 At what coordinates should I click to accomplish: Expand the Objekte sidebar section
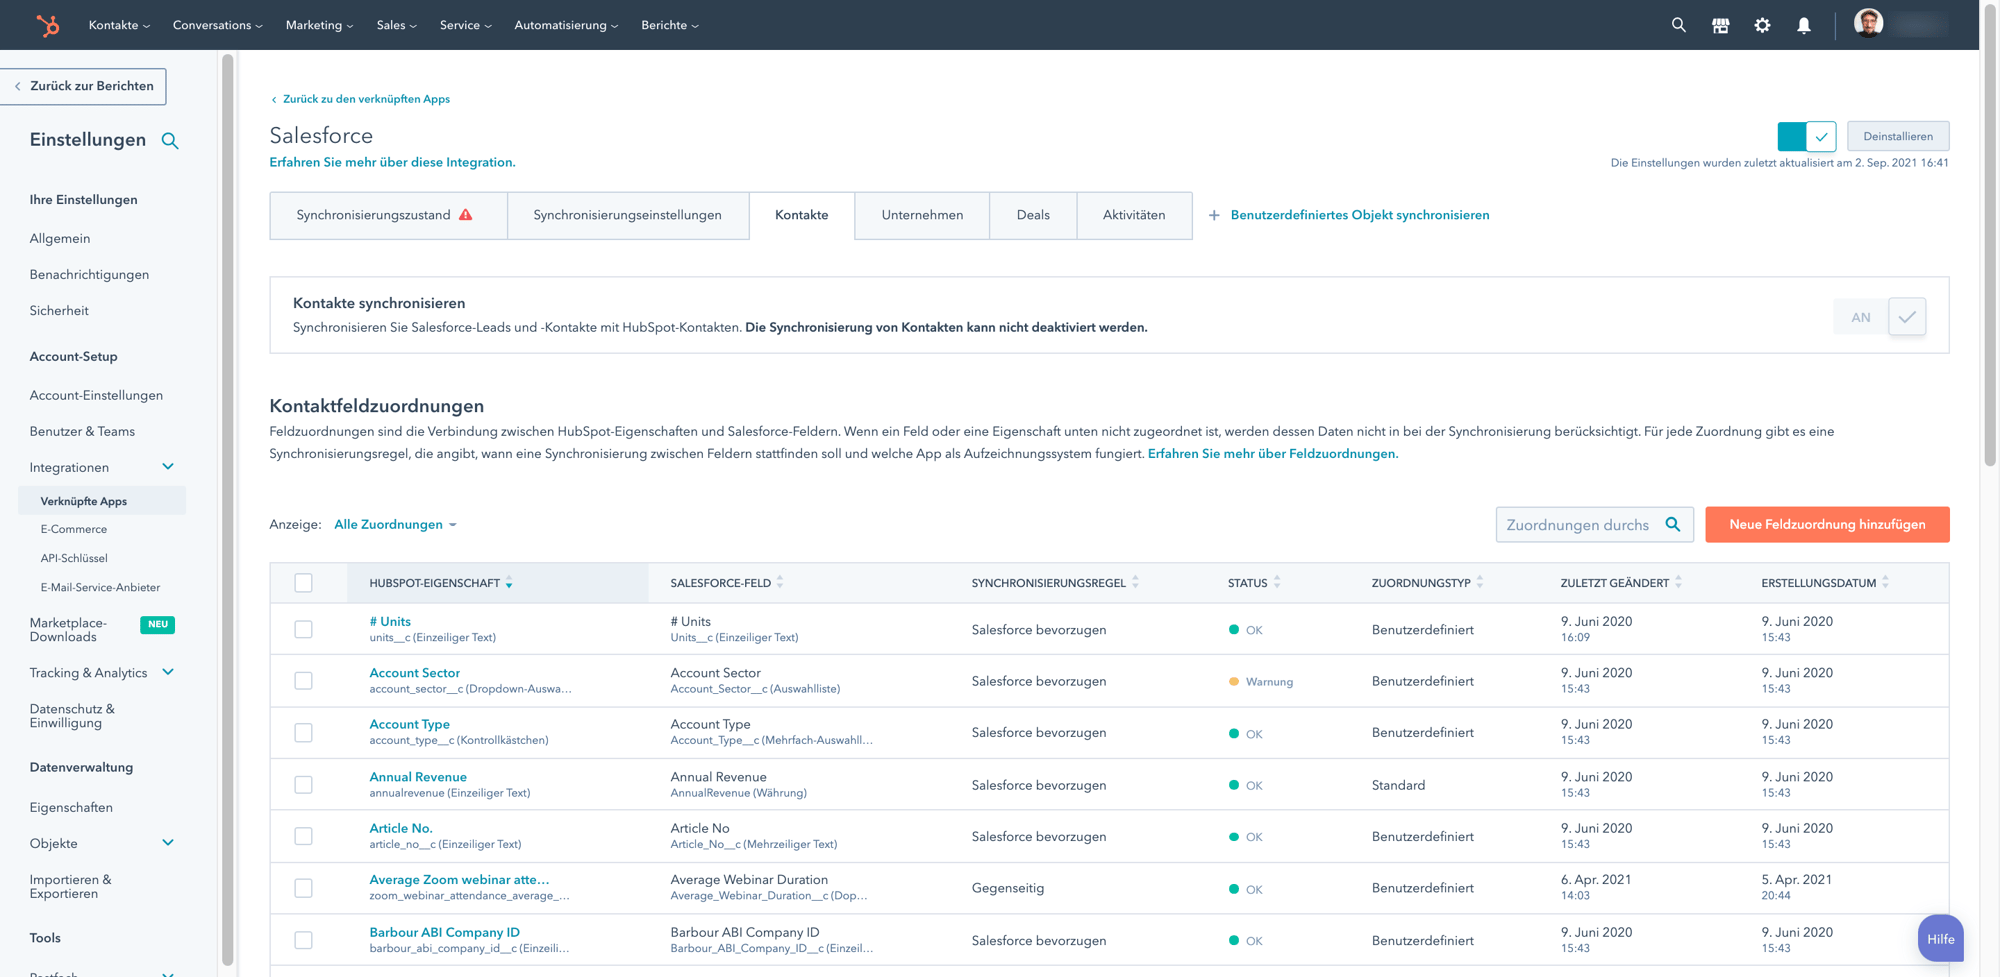pos(168,843)
